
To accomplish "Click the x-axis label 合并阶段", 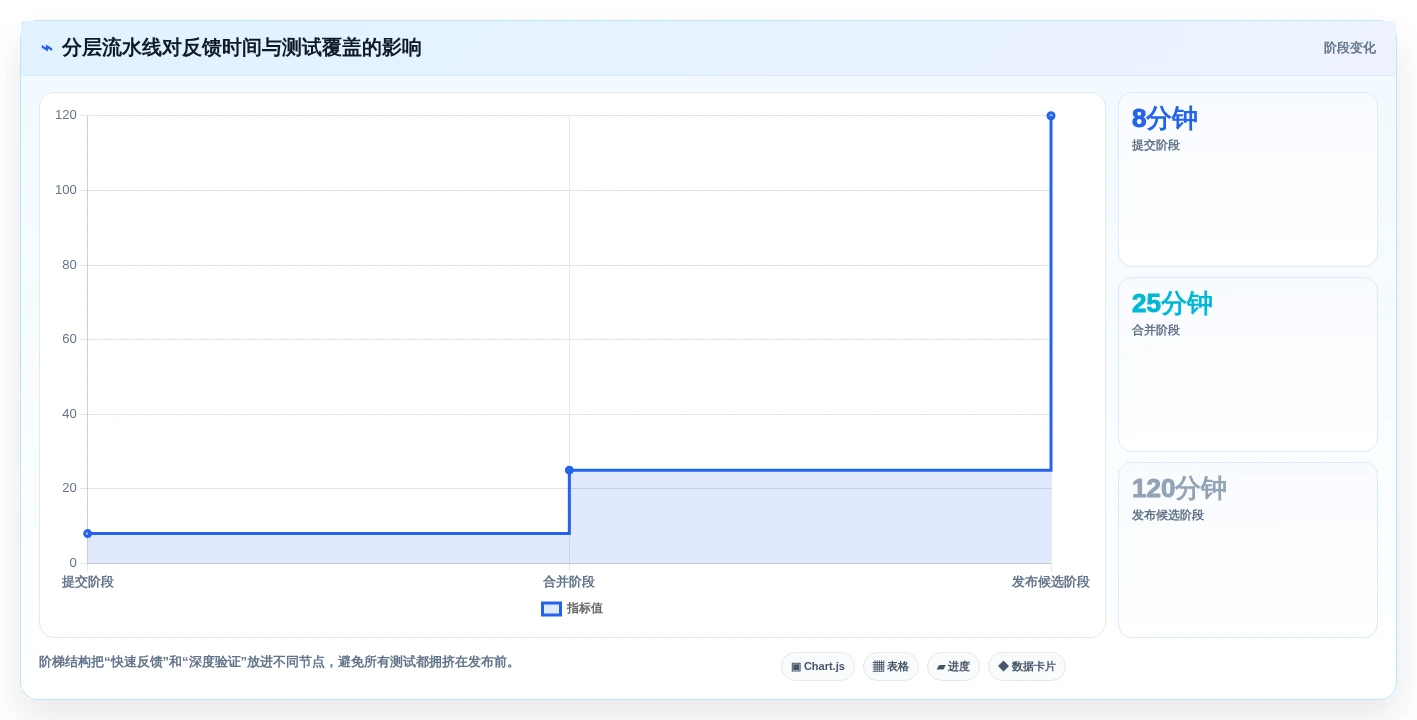I will [x=569, y=582].
